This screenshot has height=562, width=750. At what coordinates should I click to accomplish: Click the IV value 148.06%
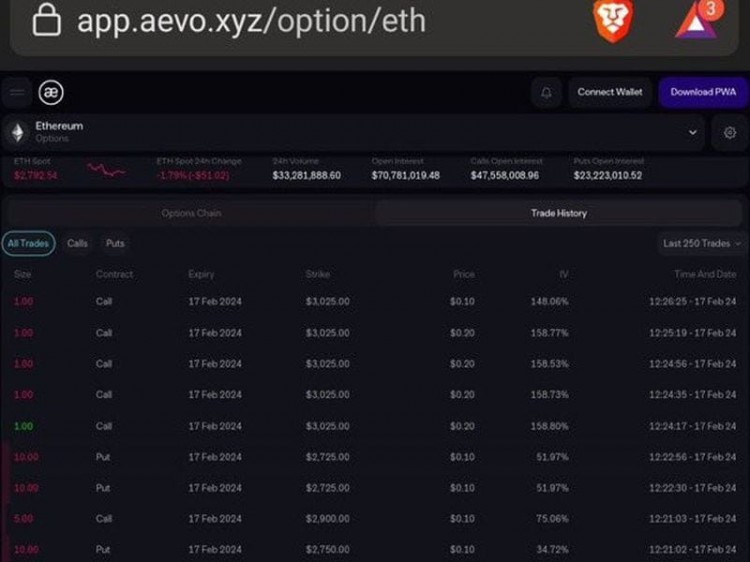point(550,302)
